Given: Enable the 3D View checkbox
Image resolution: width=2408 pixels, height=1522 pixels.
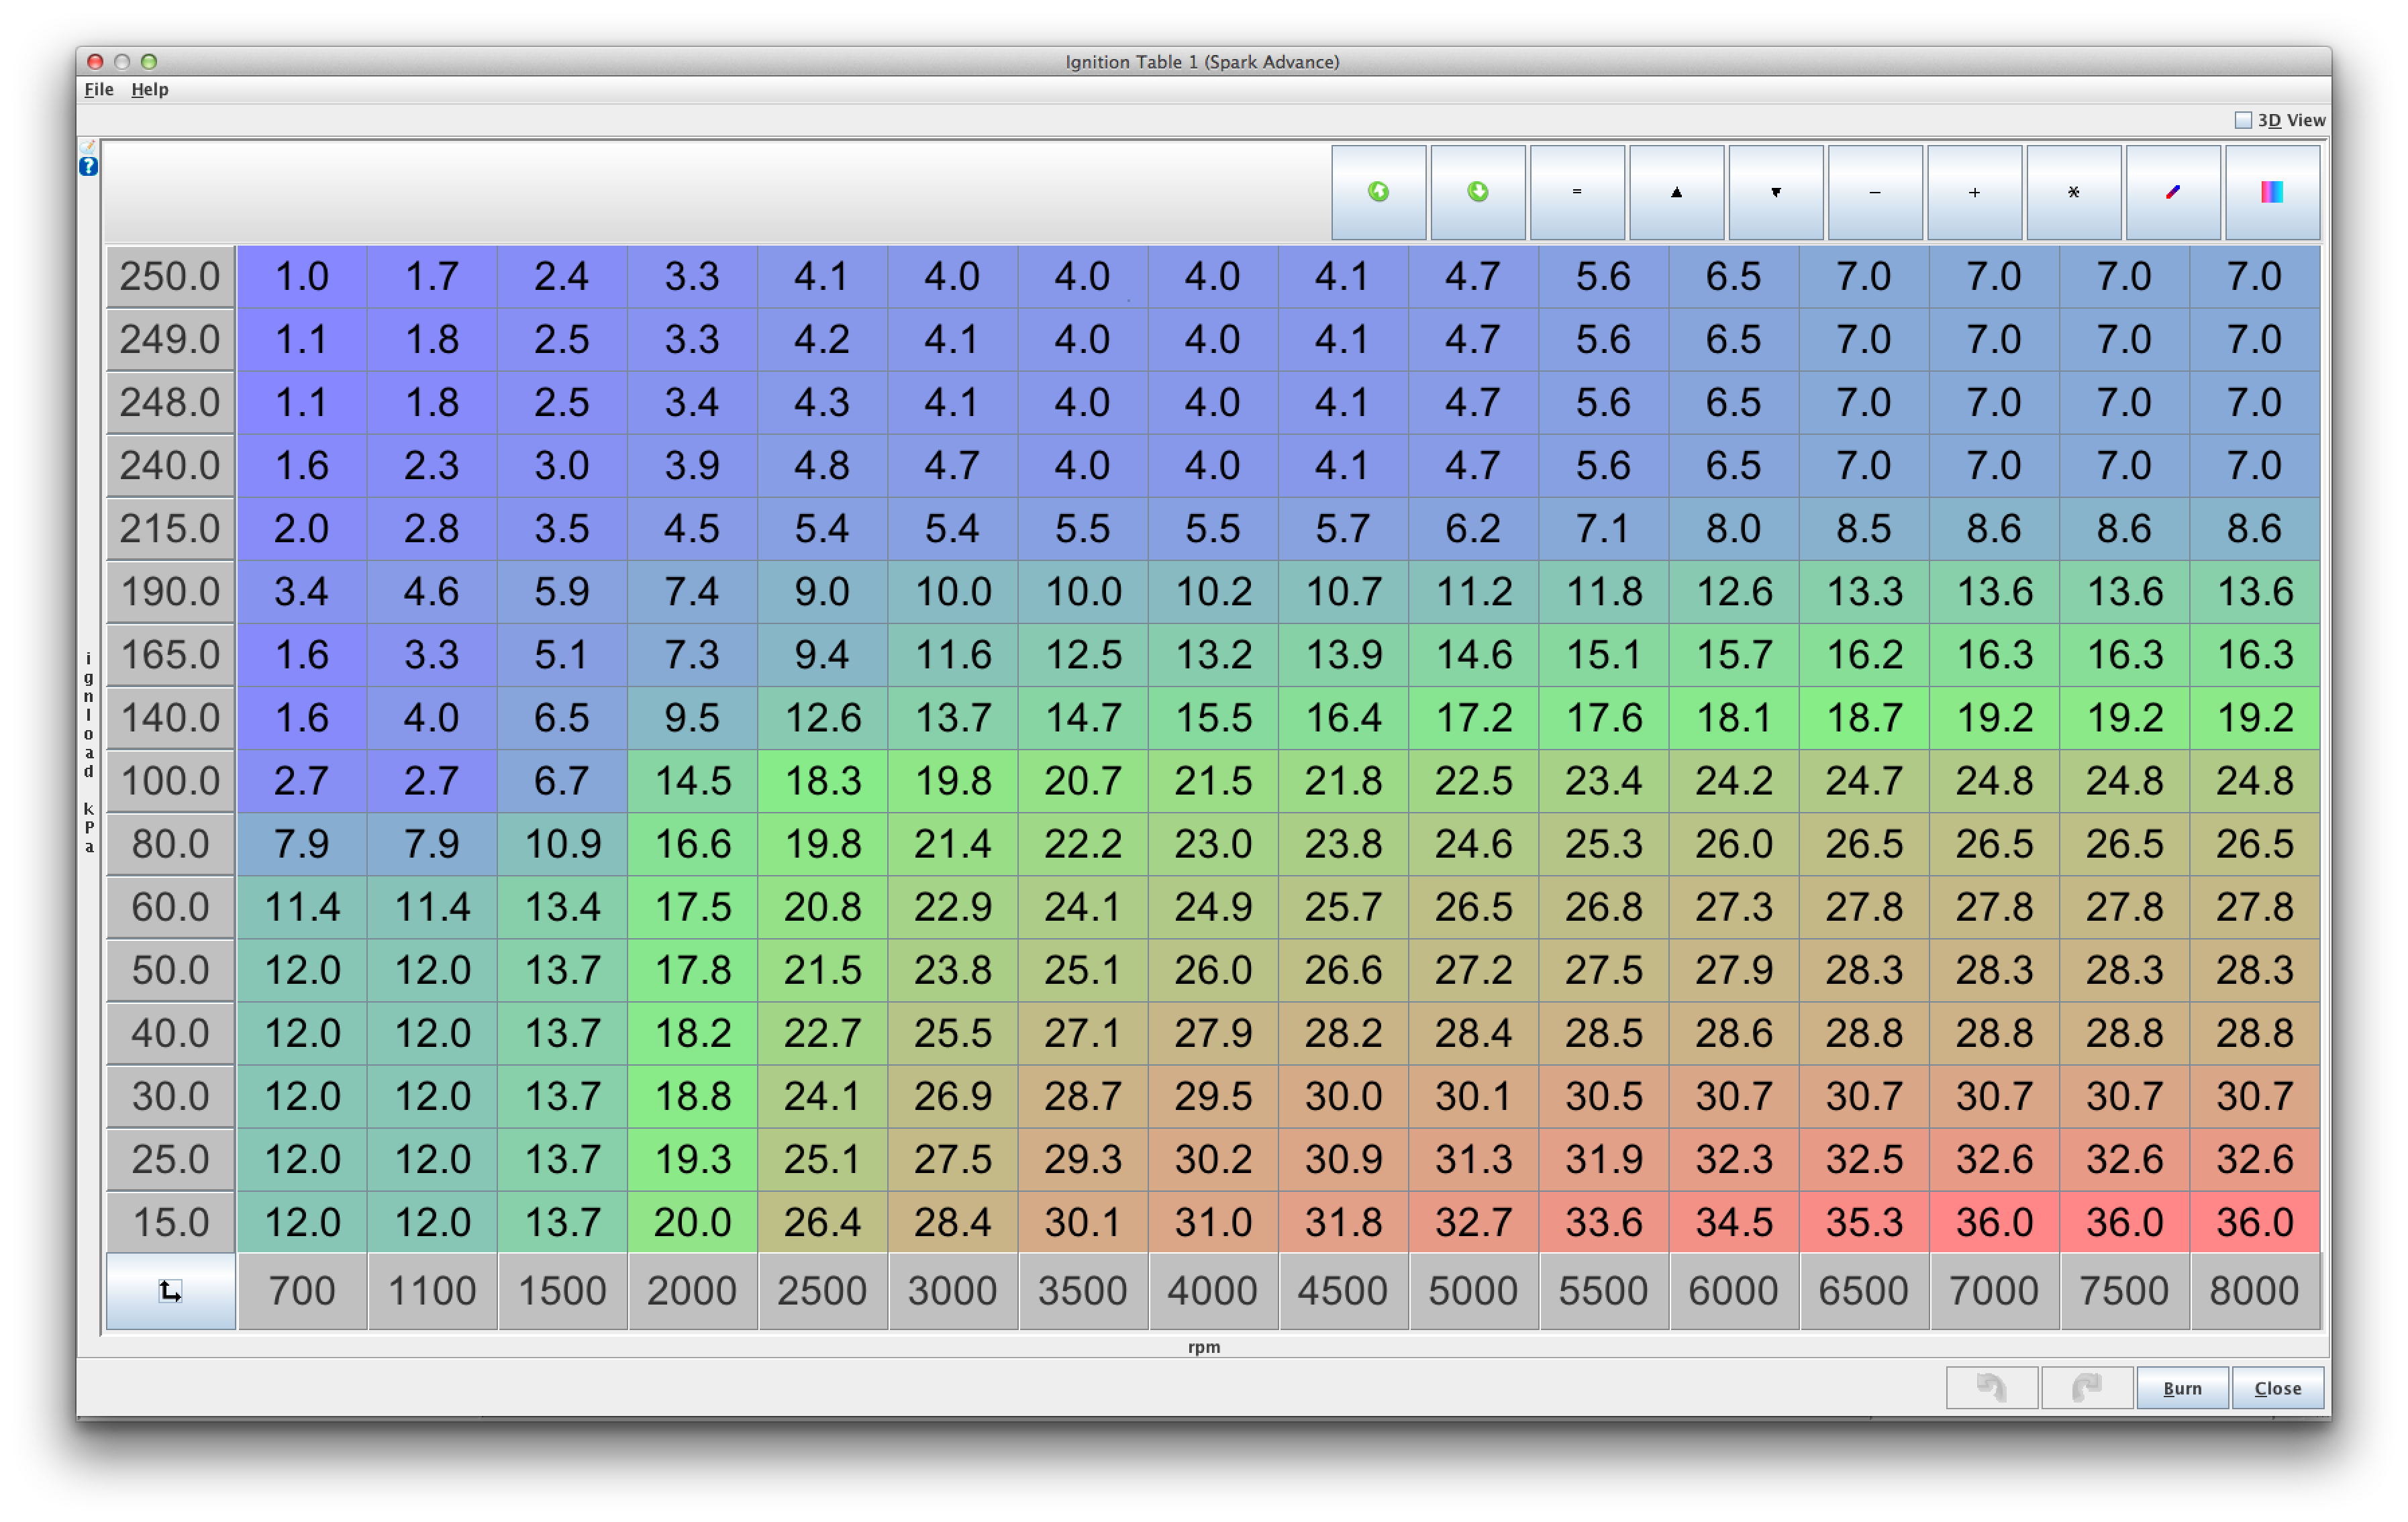Looking at the screenshot, I should pyautogui.click(x=2243, y=120).
